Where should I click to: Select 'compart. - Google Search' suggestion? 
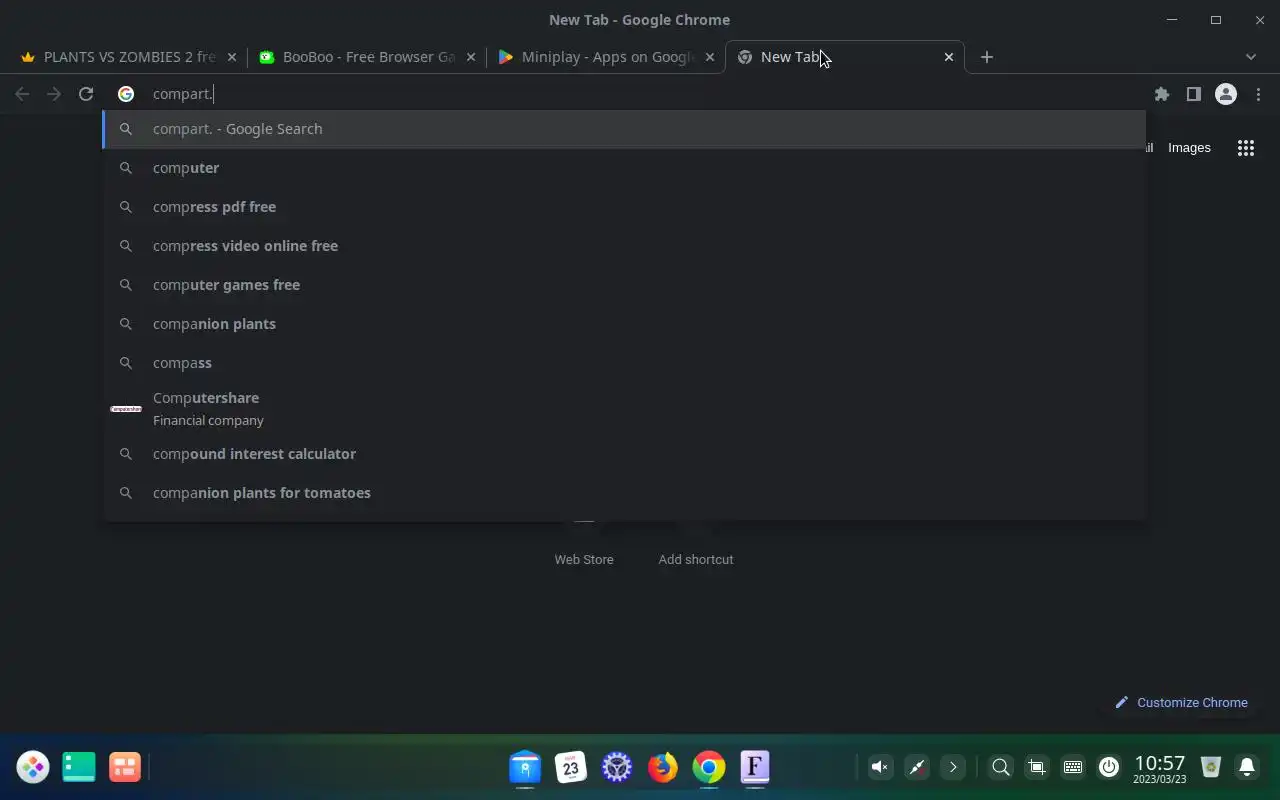click(624, 129)
